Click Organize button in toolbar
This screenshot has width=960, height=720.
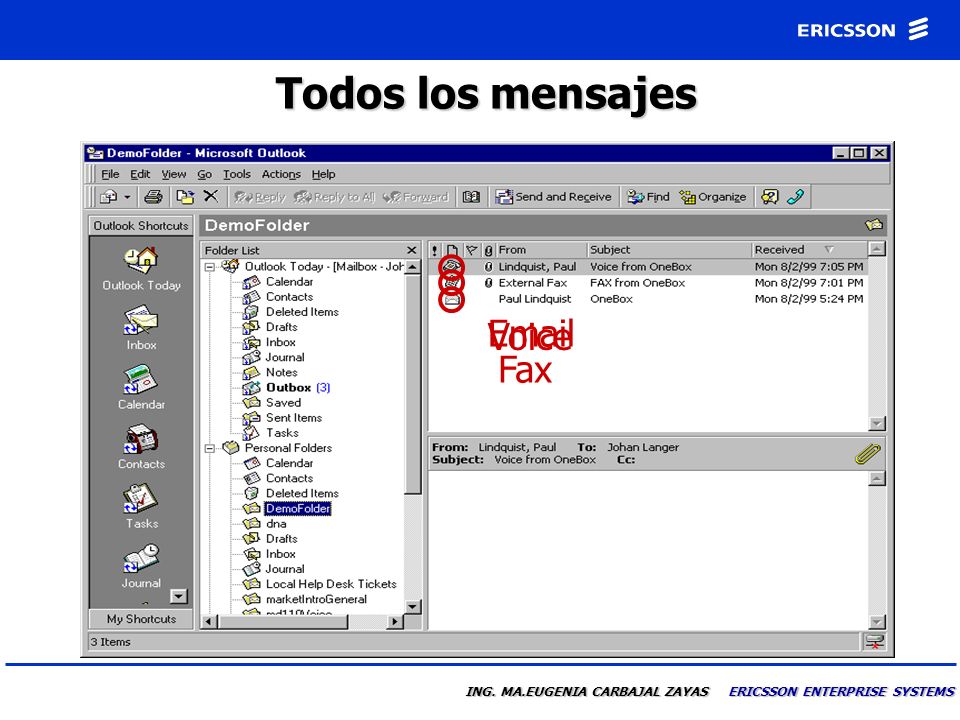(713, 197)
